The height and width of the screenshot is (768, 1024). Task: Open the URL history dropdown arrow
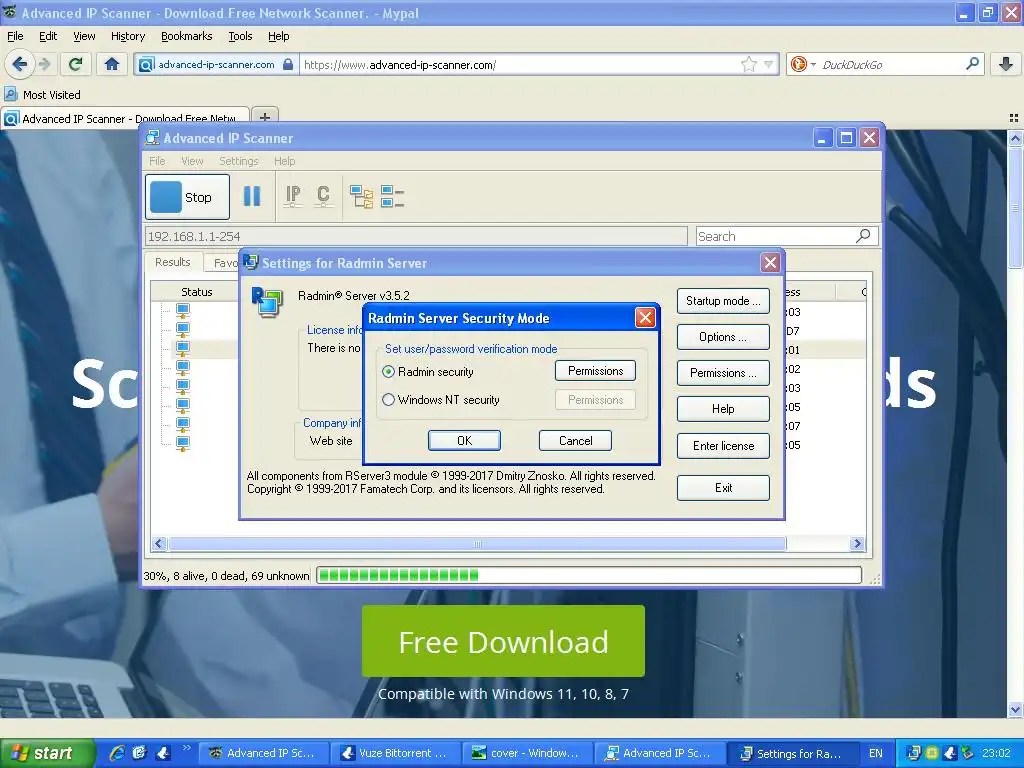pos(769,64)
